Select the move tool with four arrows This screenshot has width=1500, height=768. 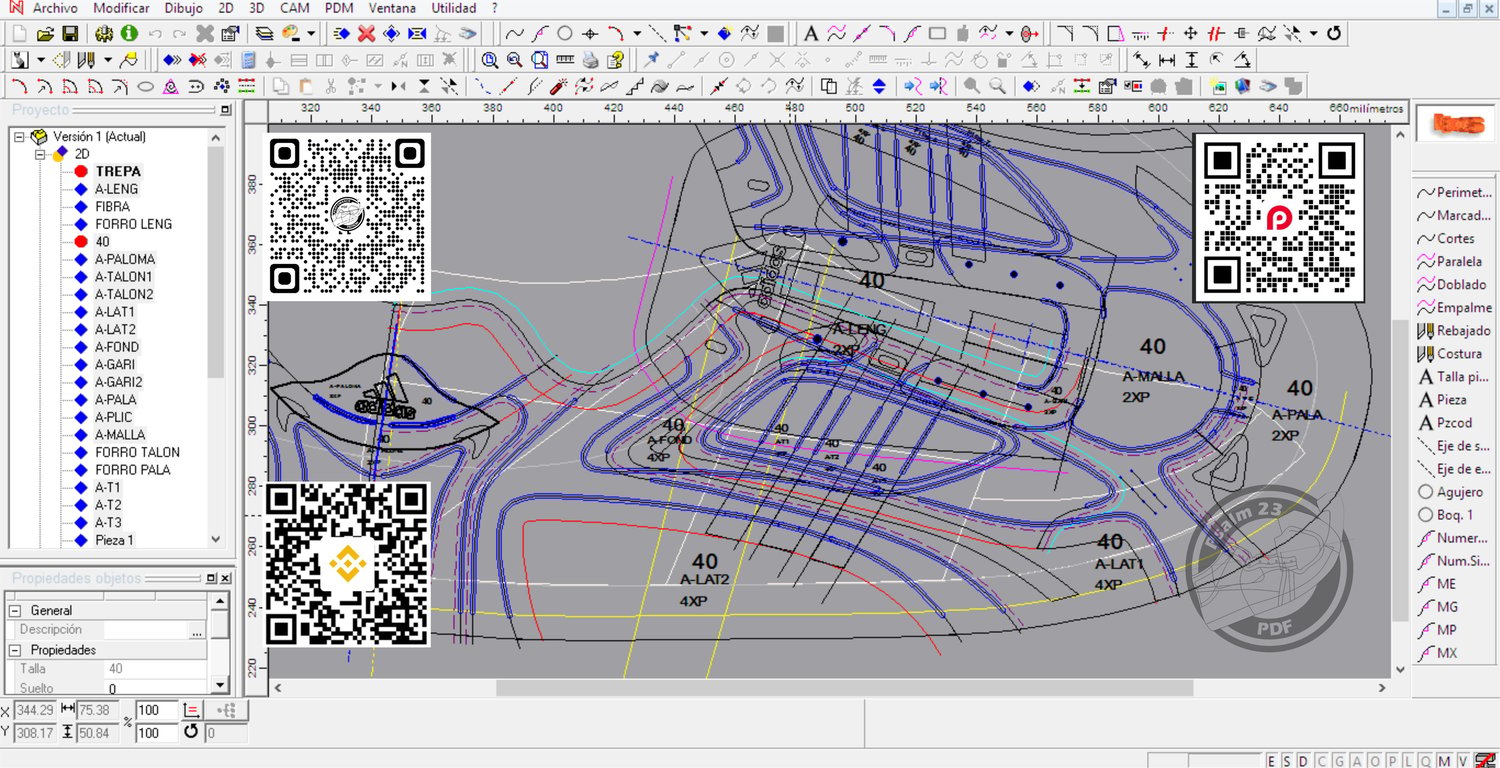click(1190, 34)
